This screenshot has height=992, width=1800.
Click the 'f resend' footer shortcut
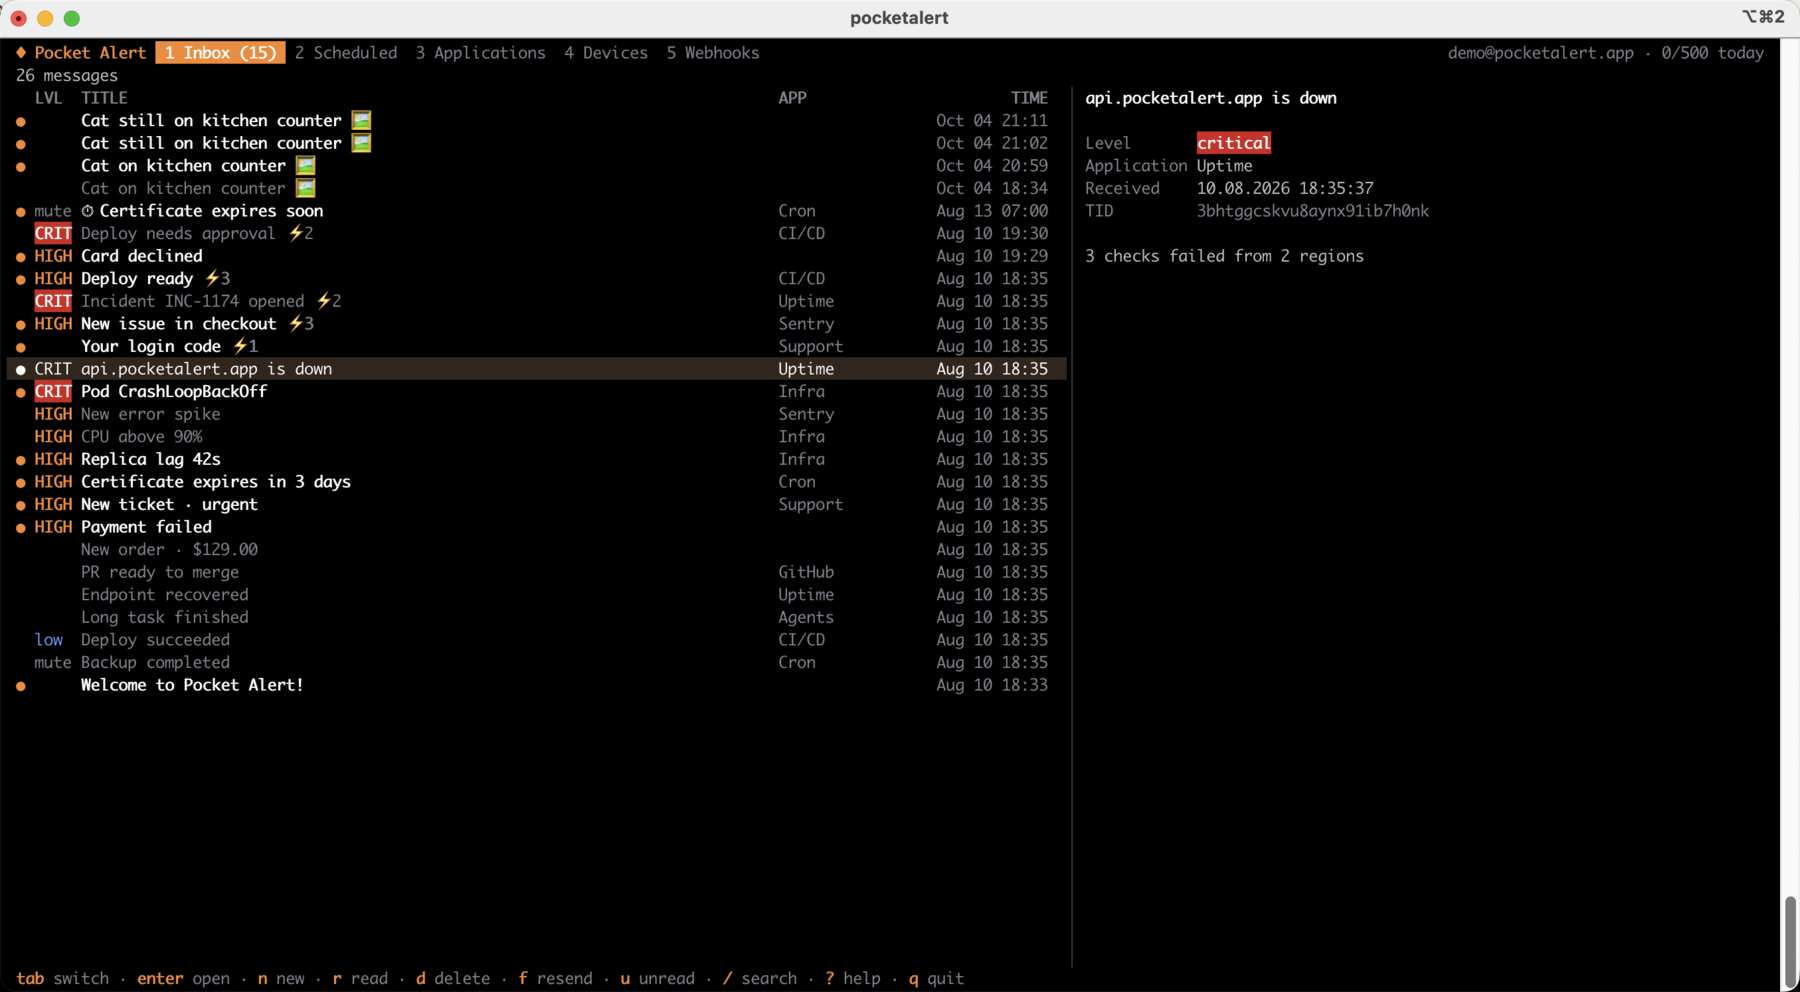(556, 979)
